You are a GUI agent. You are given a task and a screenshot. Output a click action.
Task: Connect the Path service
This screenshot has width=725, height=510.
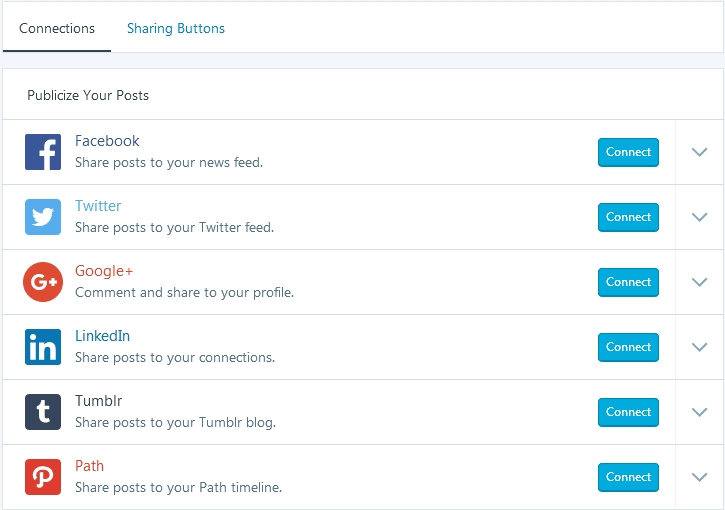tap(628, 477)
